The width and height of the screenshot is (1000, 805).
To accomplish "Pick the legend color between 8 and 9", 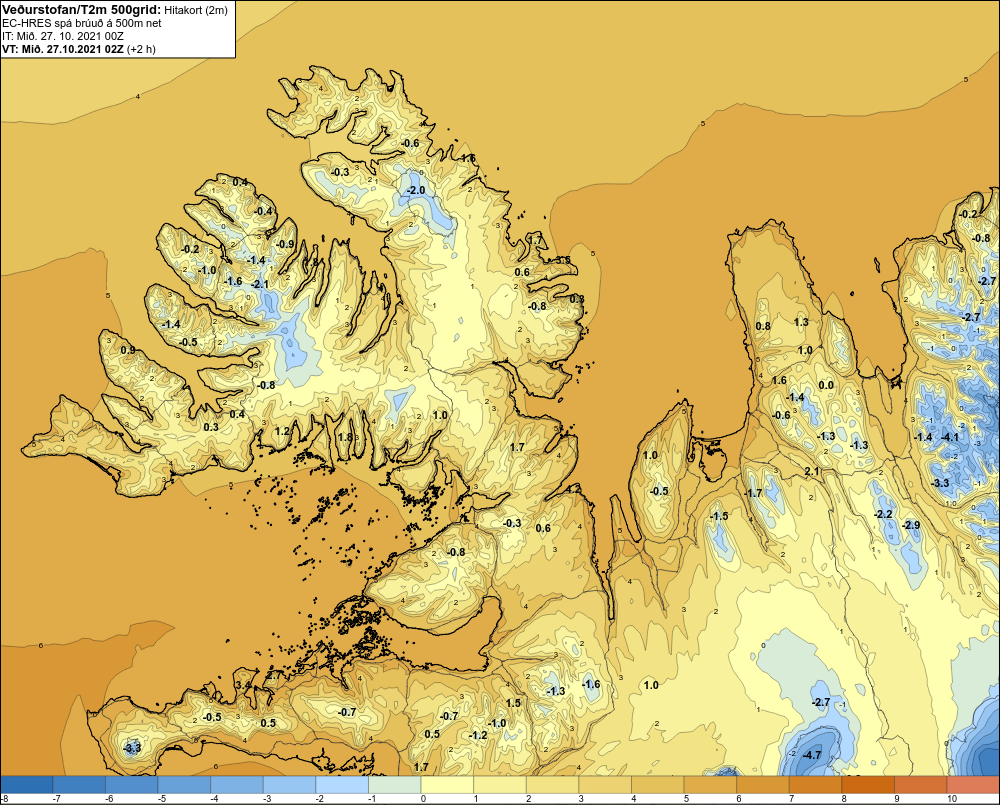I will [867, 785].
